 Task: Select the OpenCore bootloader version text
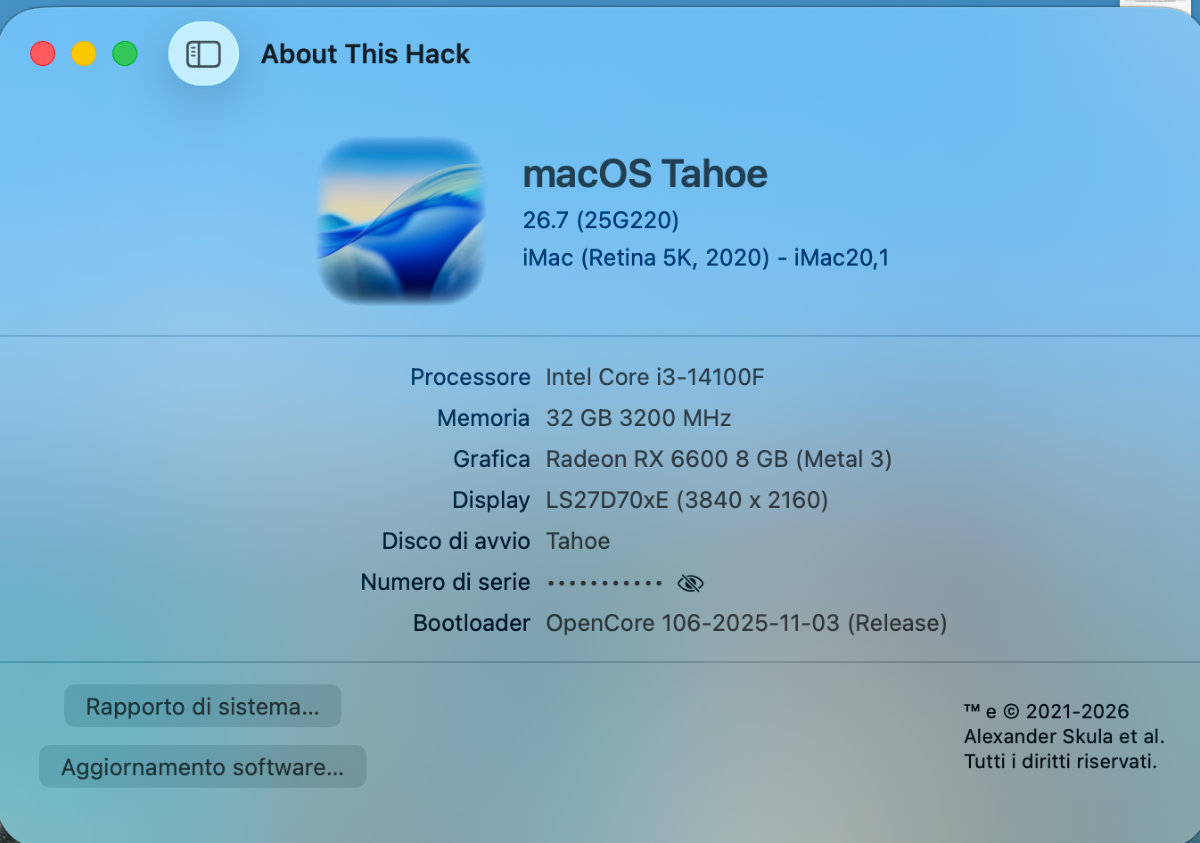(x=746, y=623)
